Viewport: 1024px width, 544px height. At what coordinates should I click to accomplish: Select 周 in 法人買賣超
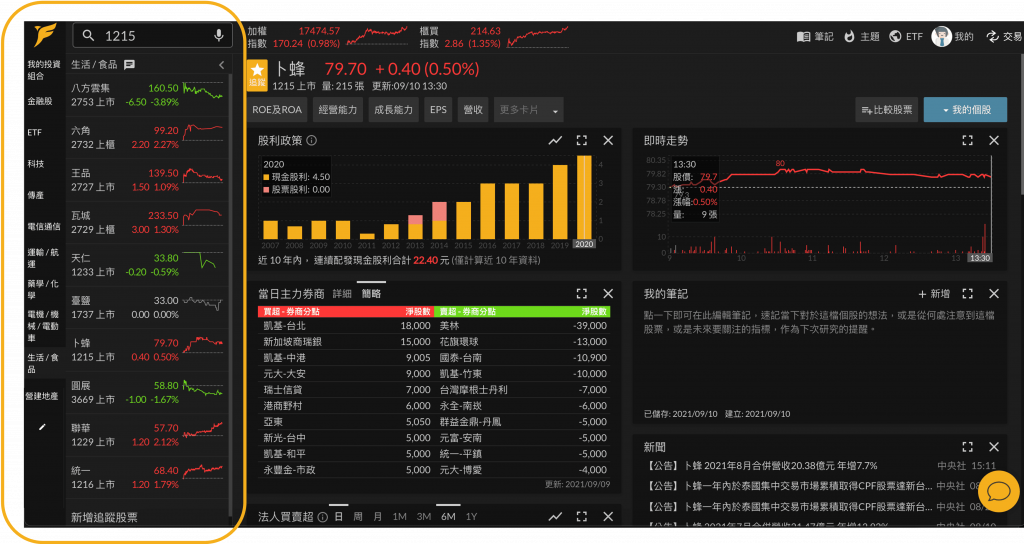click(358, 517)
